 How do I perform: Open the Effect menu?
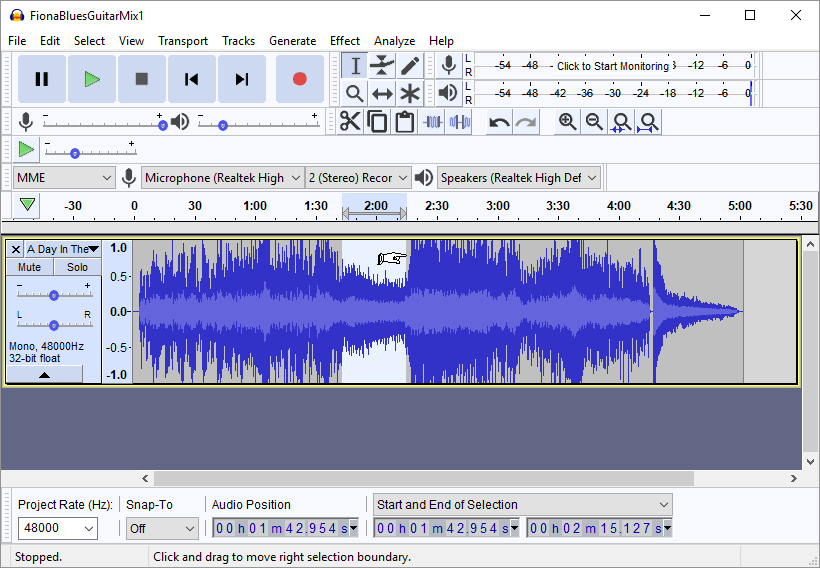point(345,41)
